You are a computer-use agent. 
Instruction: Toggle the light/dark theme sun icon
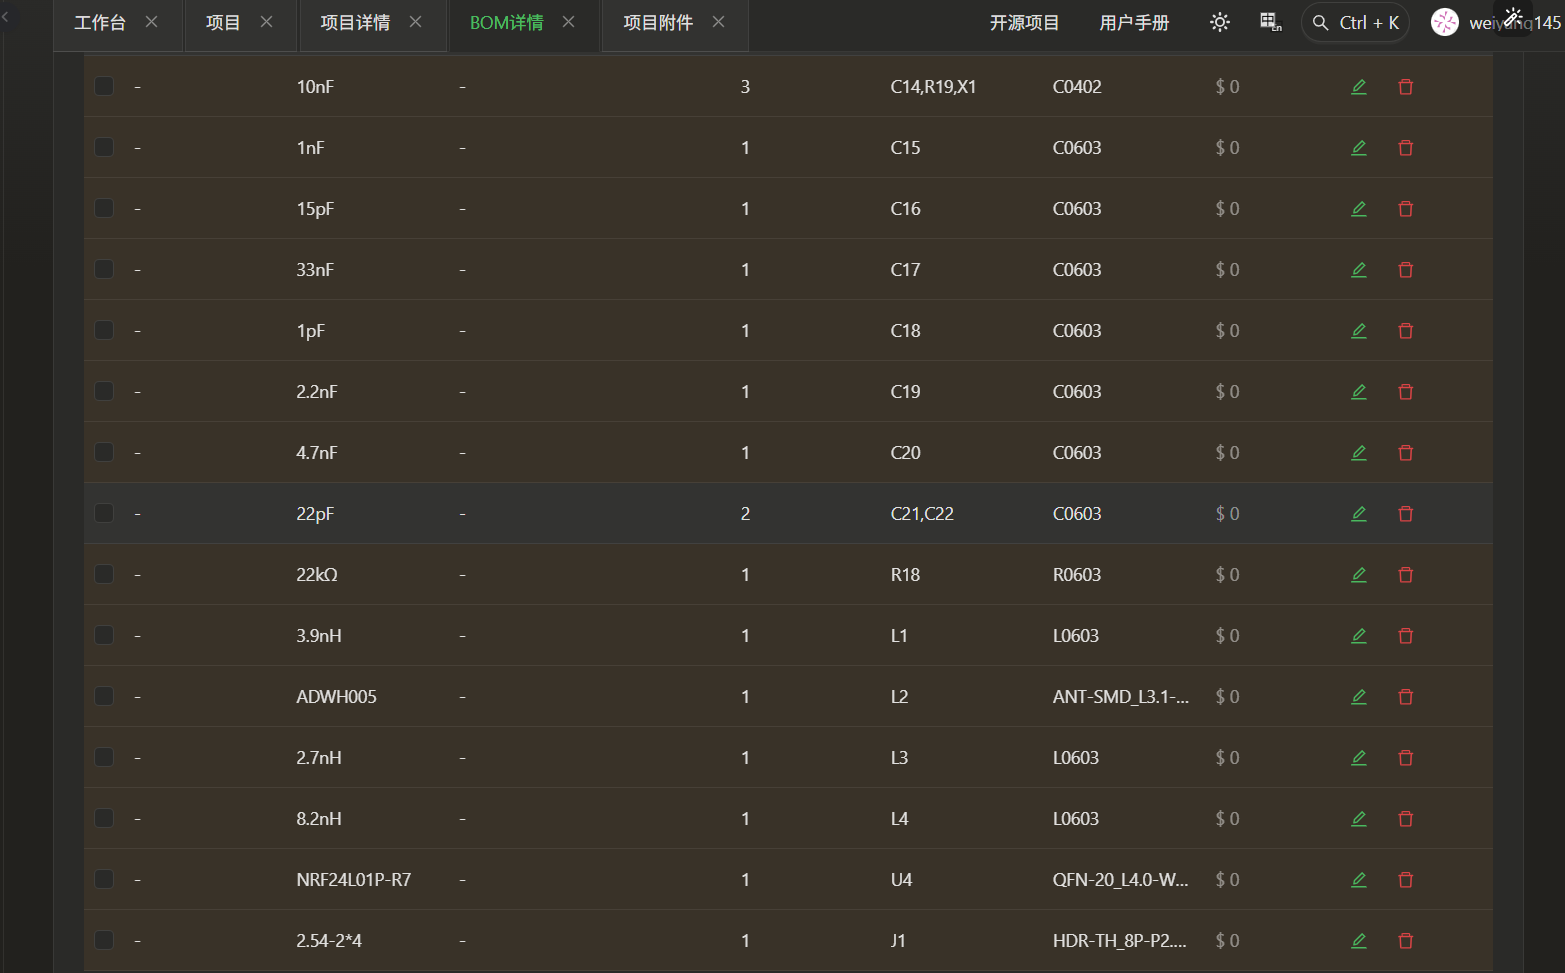[1219, 22]
